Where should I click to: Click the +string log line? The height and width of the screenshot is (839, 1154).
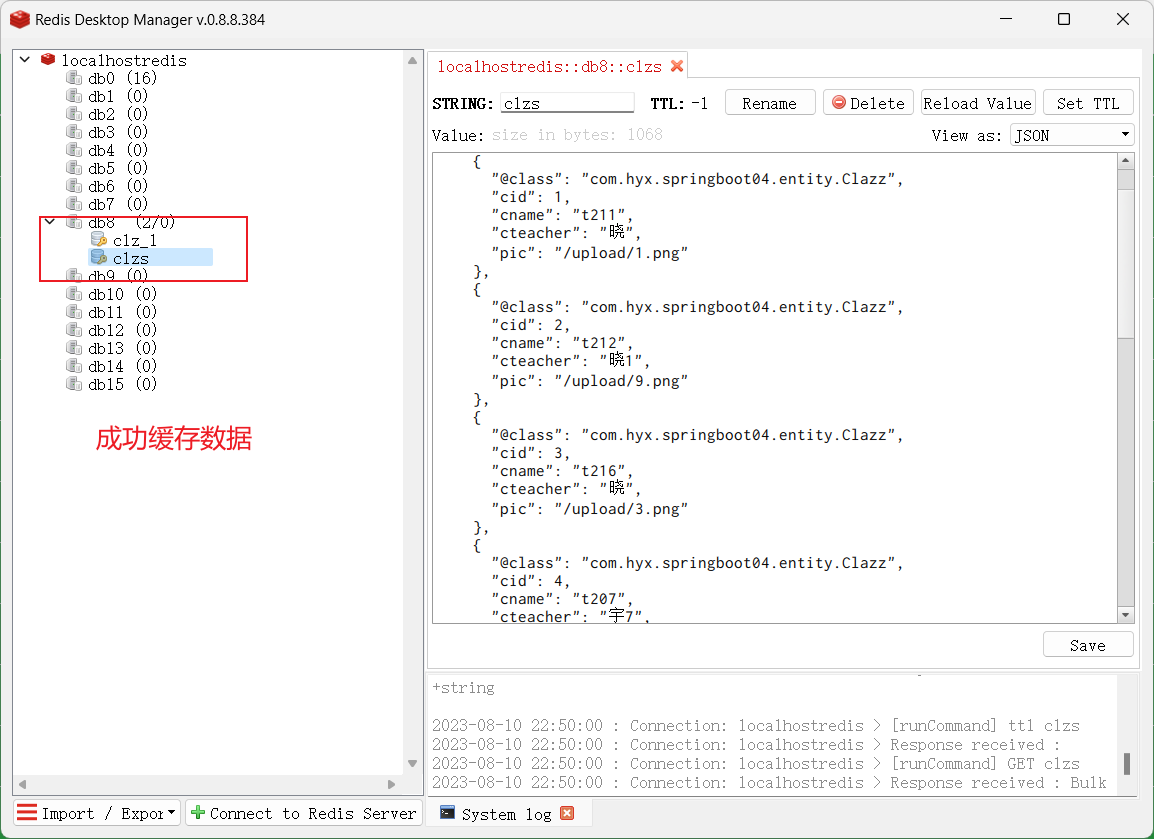[x=463, y=687]
